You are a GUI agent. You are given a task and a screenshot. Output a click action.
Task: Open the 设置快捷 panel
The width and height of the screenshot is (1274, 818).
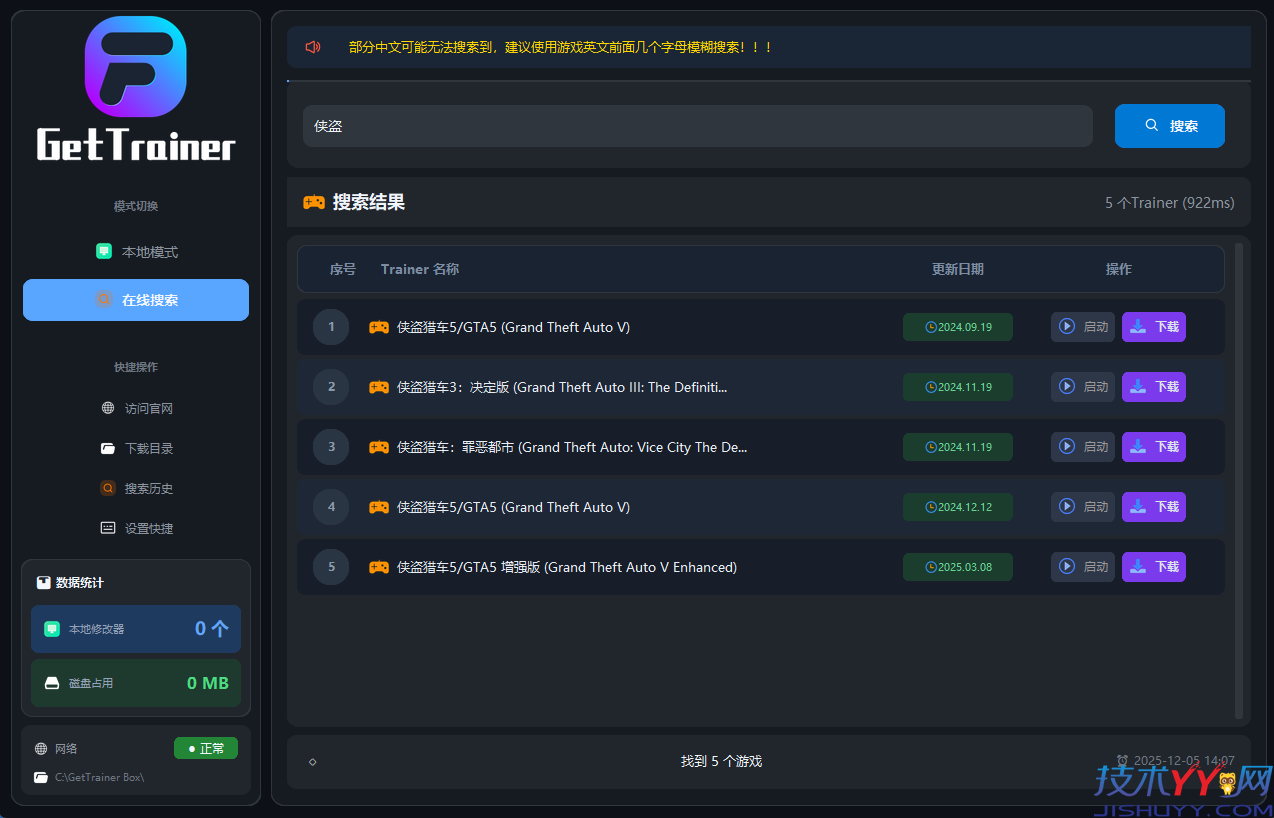pyautogui.click(x=135, y=528)
